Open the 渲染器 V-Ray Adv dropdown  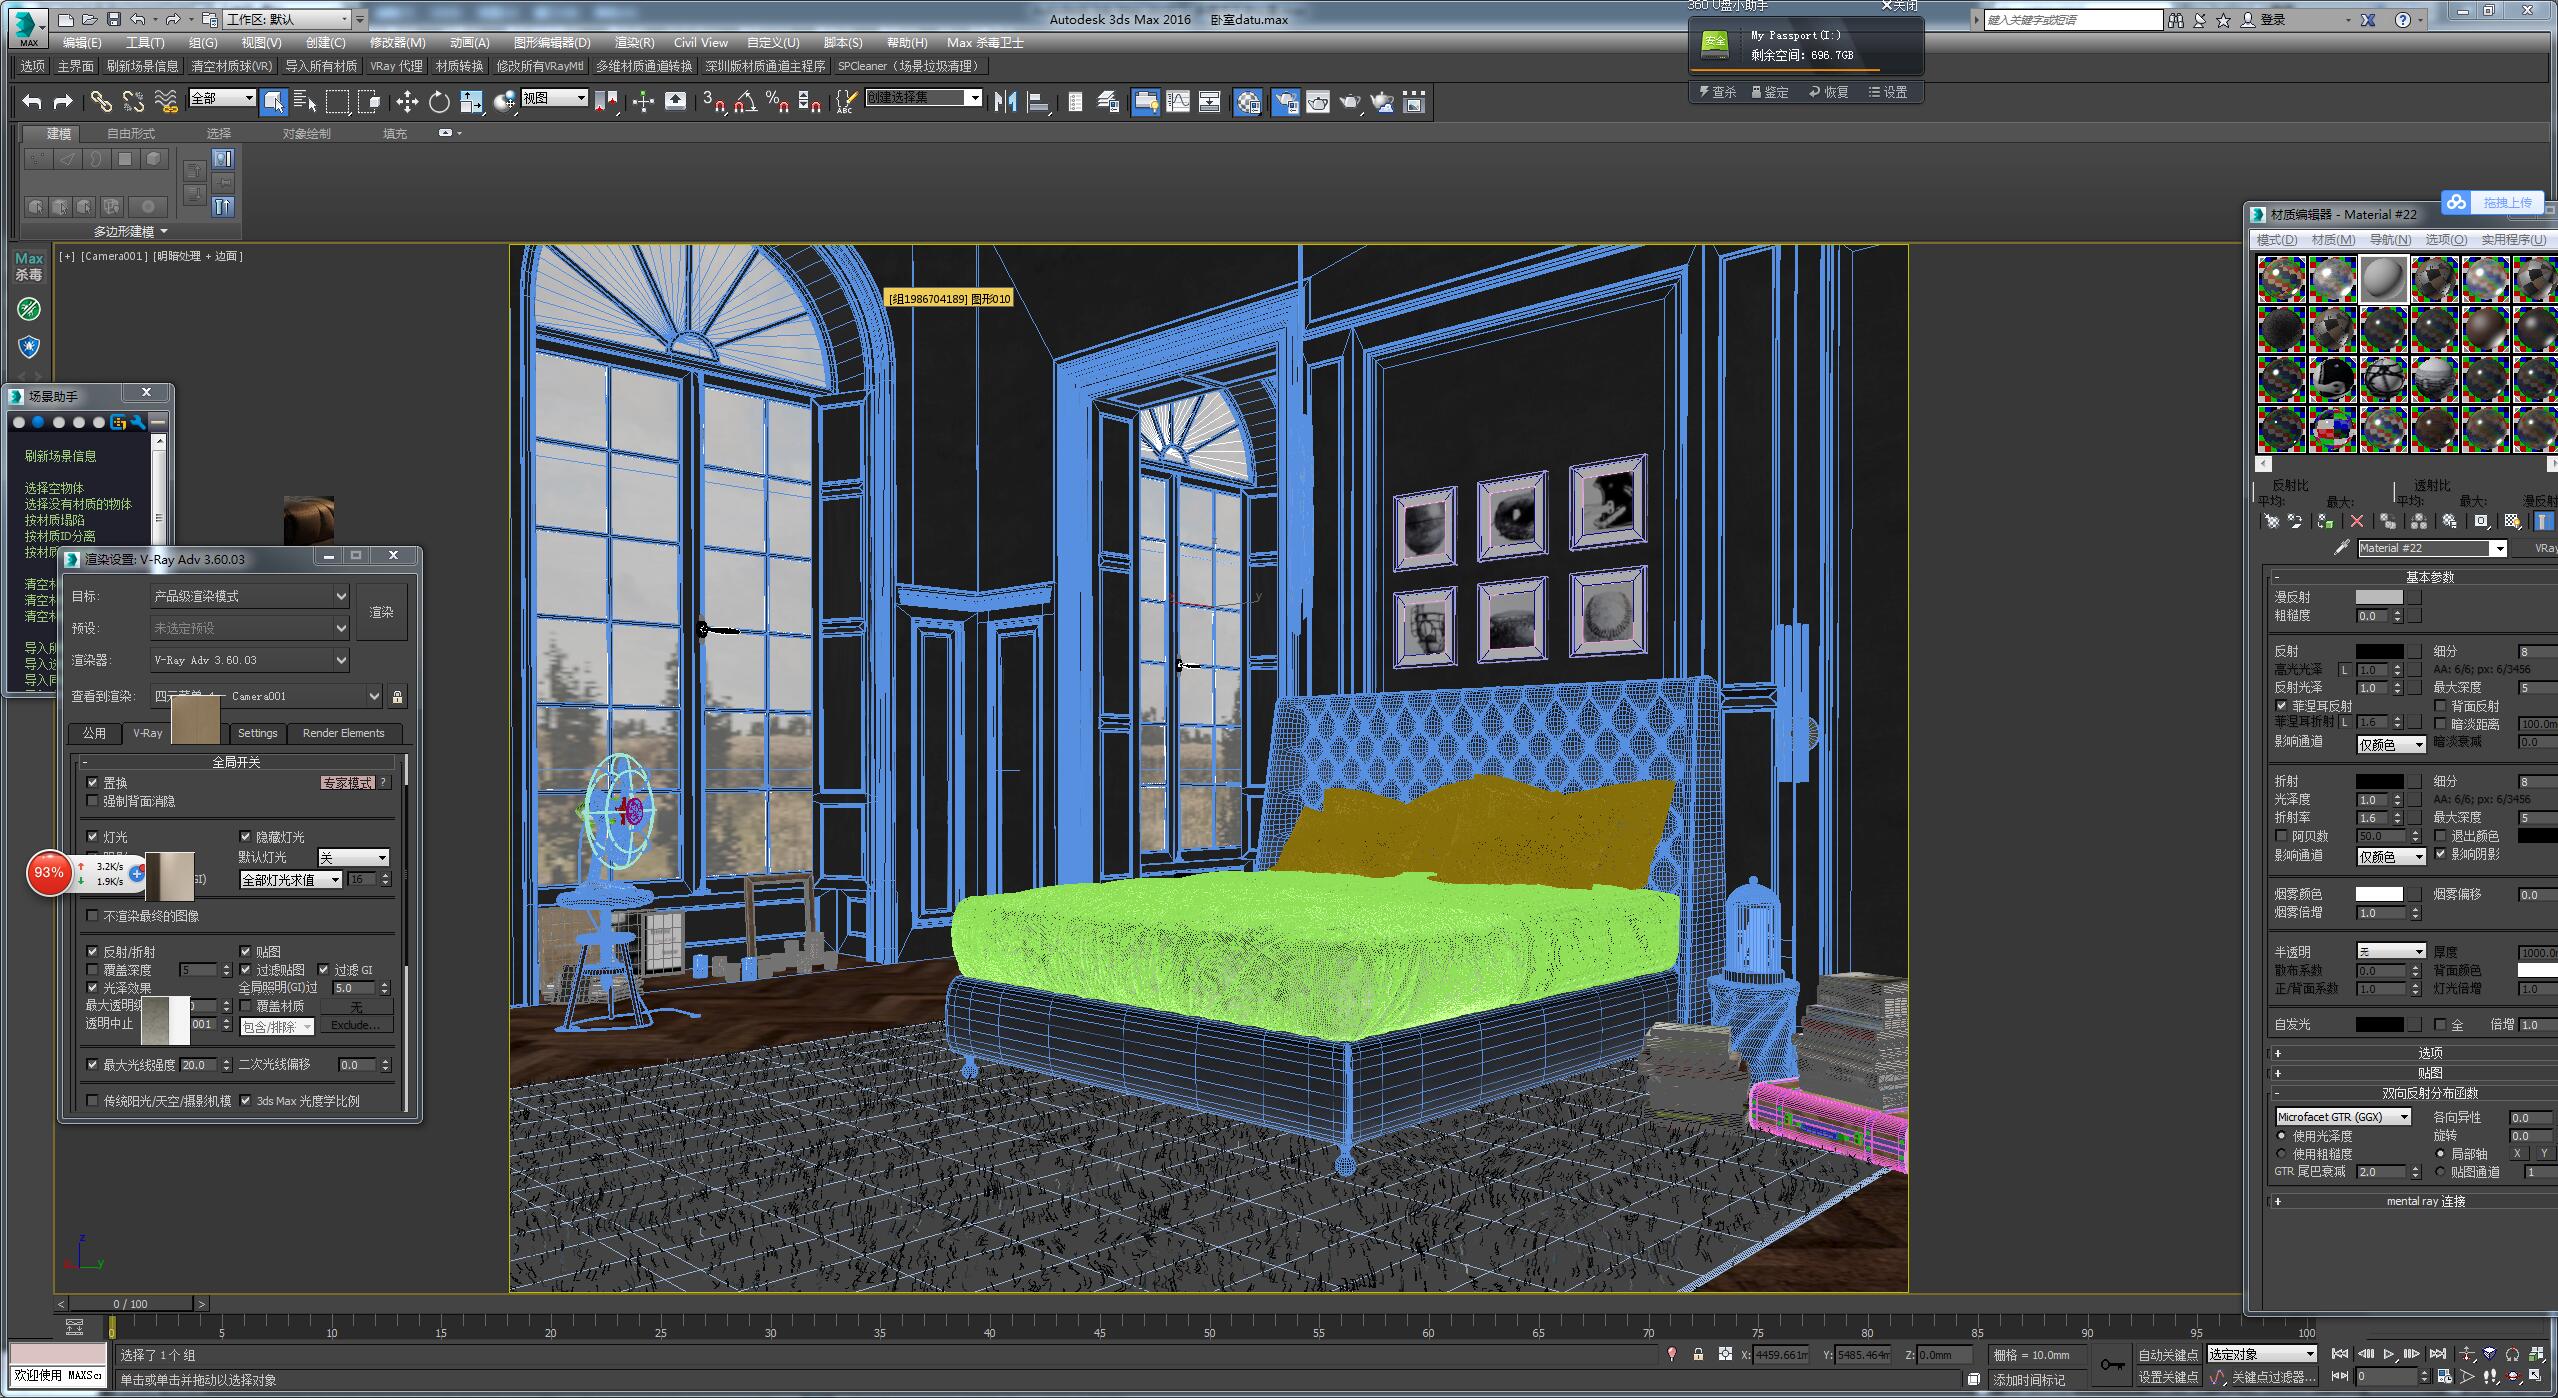point(250,660)
